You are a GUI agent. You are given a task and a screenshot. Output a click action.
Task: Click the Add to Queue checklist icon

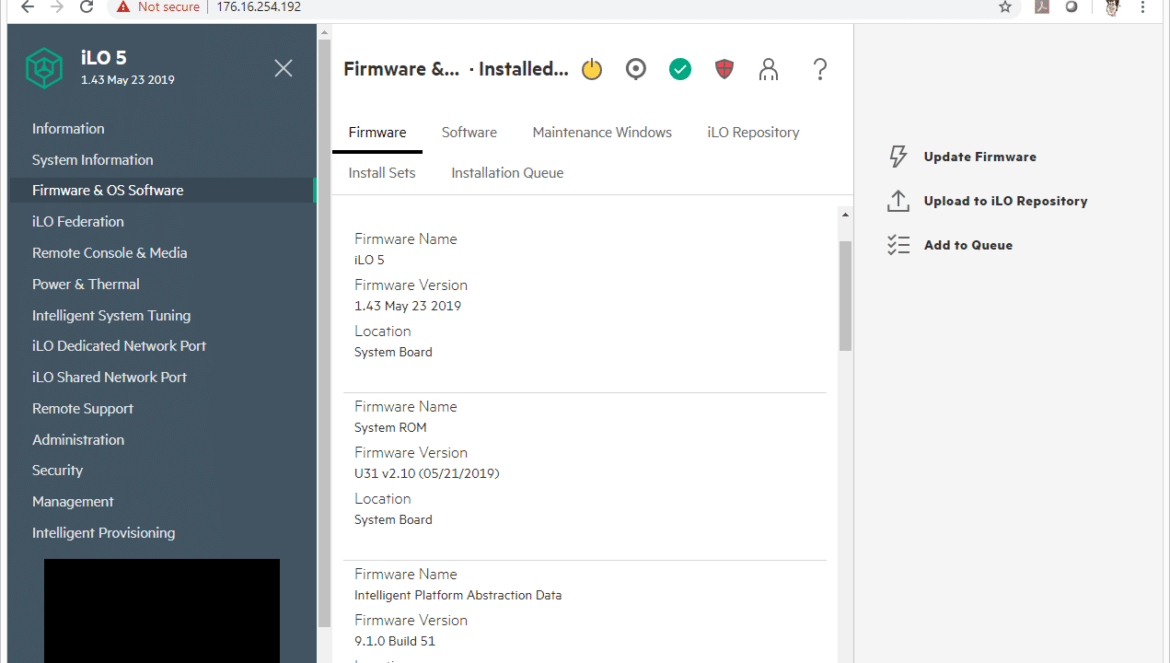898,245
